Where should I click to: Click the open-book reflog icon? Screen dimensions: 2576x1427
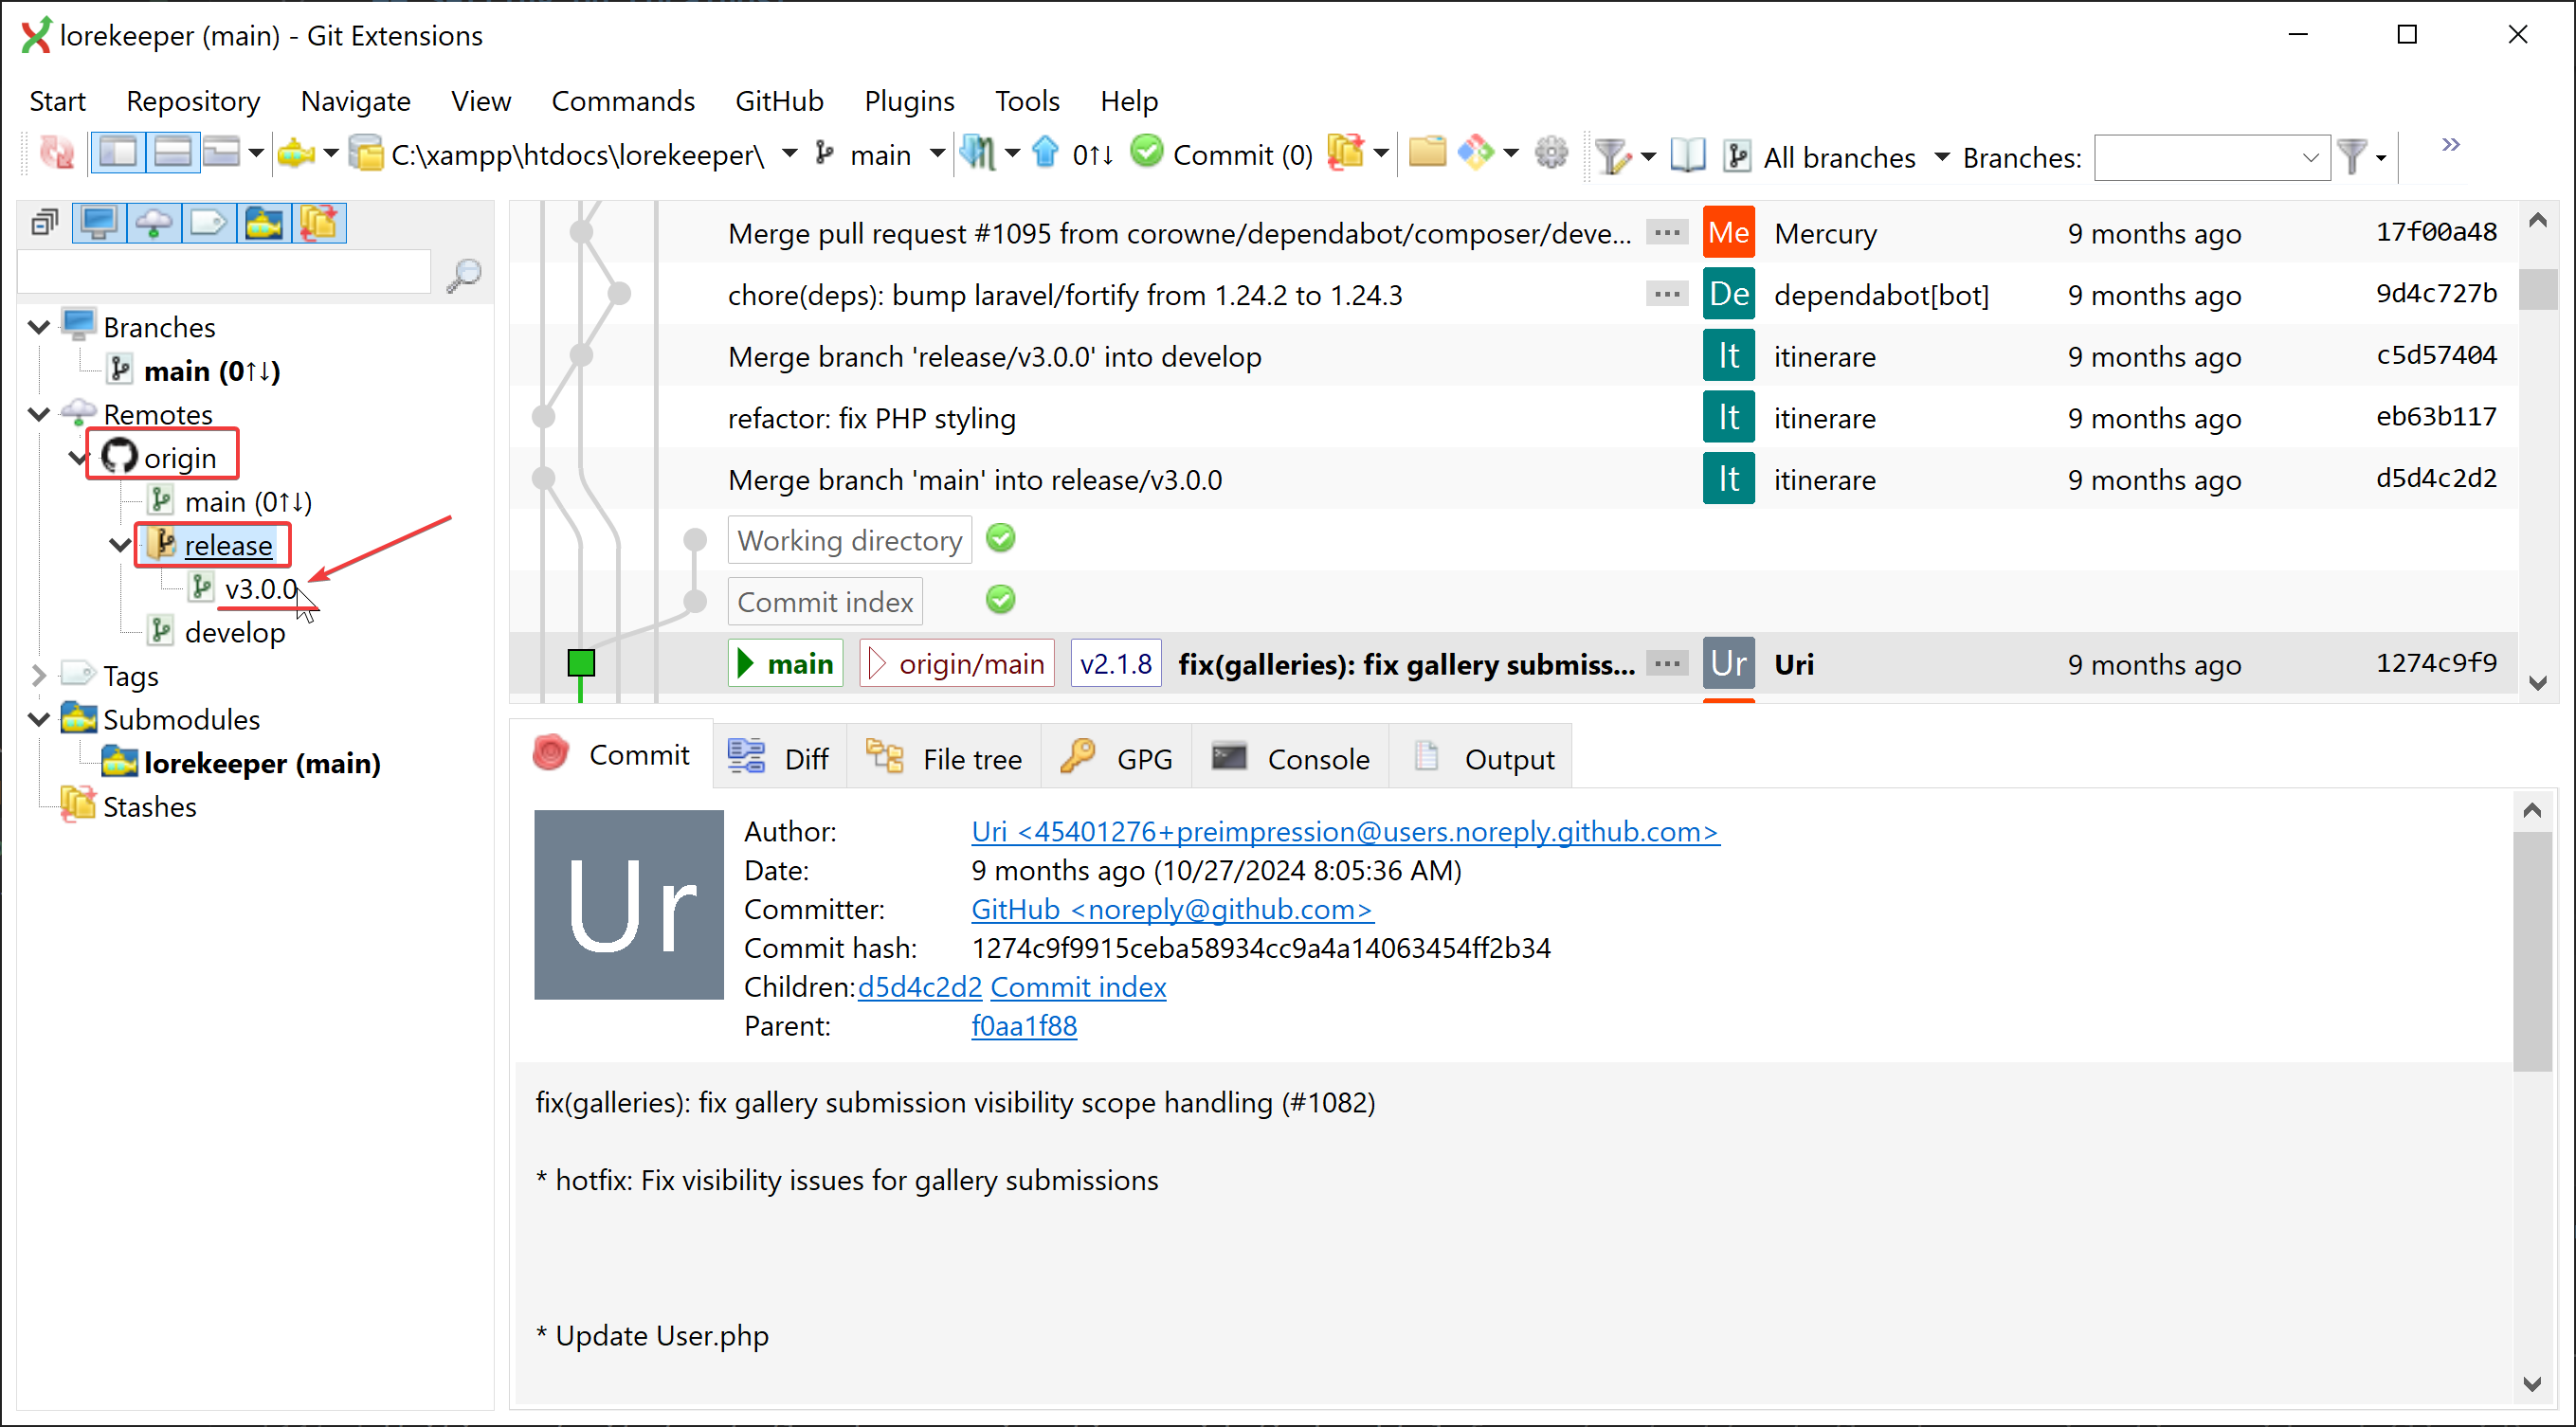coord(1688,156)
